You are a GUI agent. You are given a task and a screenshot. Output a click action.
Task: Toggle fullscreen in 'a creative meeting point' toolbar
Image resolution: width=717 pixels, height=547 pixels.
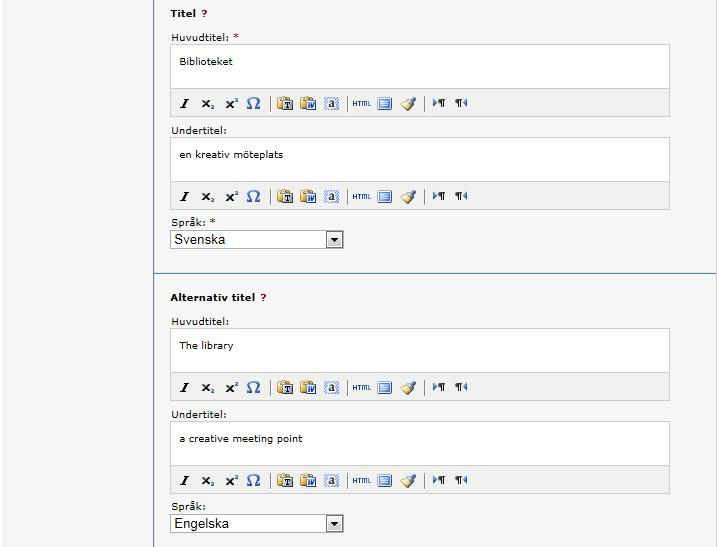click(x=385, y=481)
